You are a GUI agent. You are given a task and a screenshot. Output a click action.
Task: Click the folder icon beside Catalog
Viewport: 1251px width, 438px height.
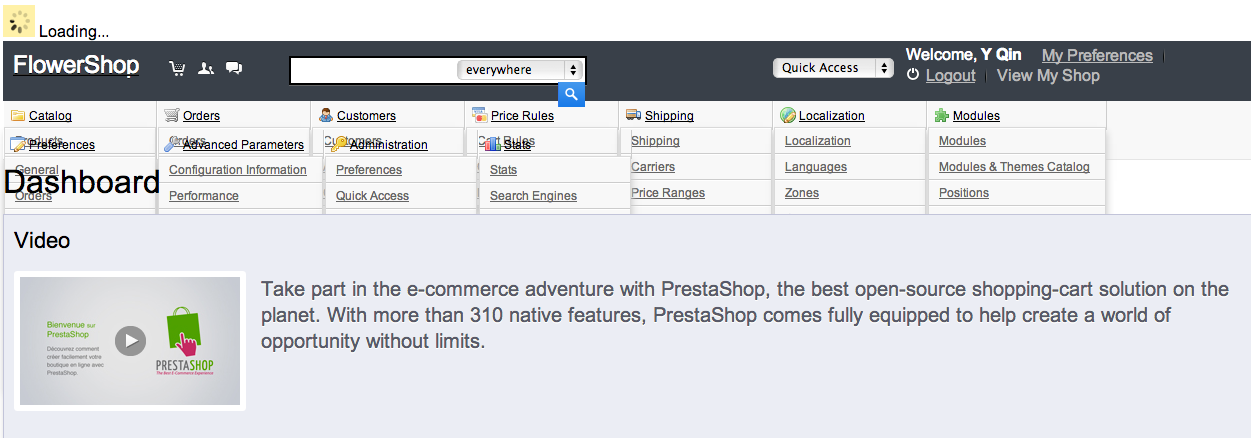[18, 116]
